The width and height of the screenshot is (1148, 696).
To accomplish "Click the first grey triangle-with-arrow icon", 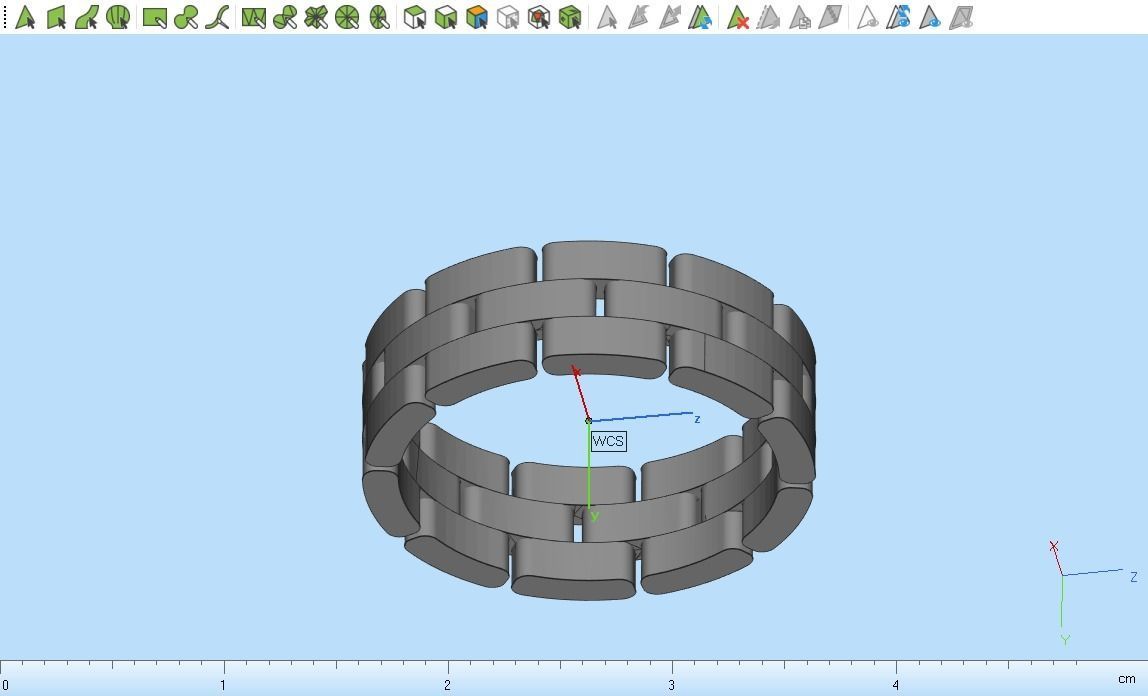I will (x=638, y=17).
